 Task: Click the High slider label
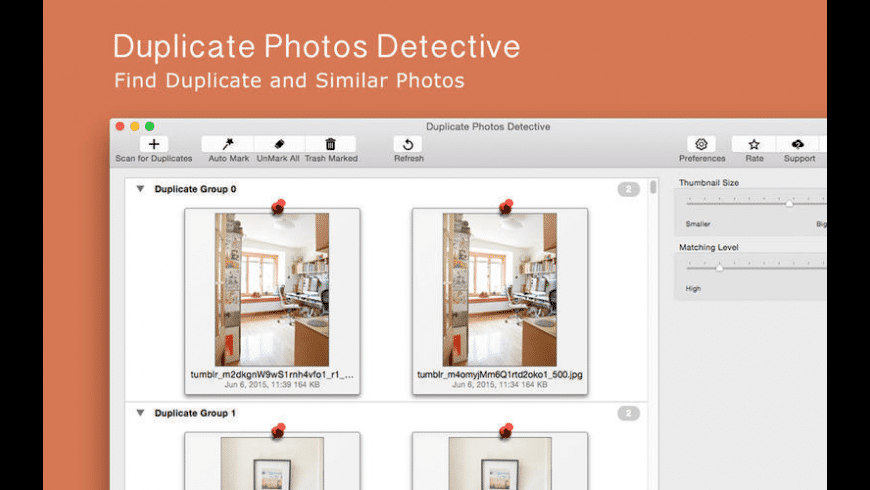tap(693, 289)
